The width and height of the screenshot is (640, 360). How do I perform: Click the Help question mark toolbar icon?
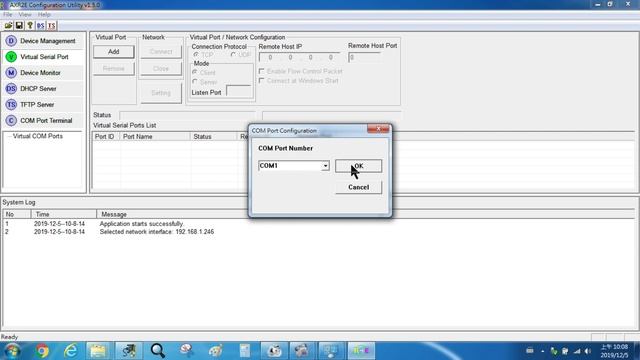[x=30, y=26]
